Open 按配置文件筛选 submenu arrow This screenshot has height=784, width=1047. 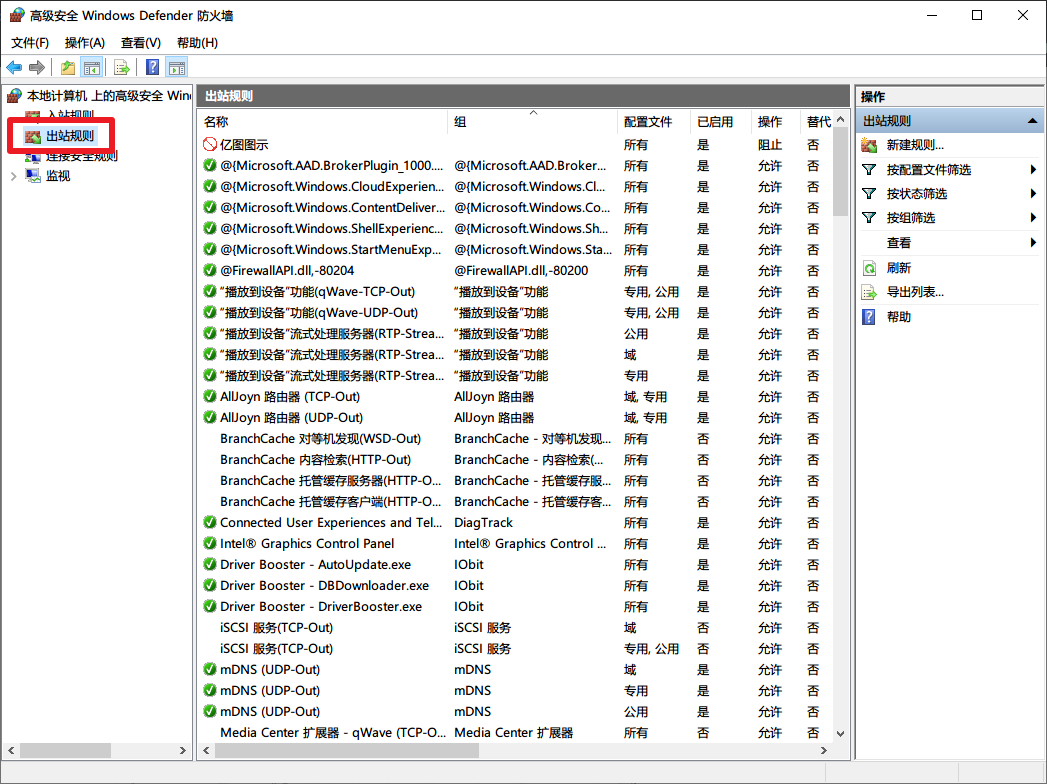(1033, 170)
